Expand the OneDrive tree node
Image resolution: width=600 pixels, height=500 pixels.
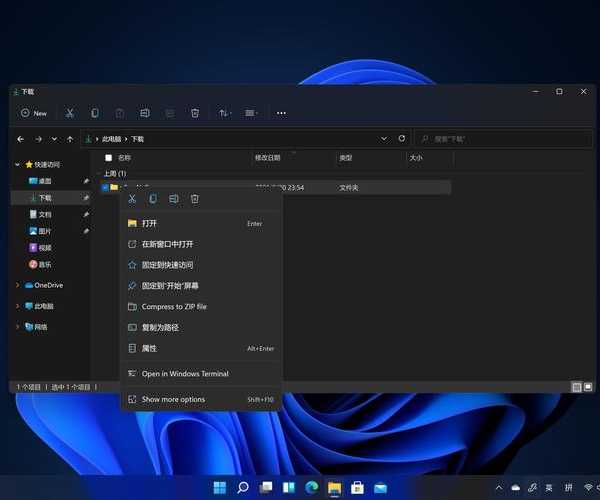17,285
